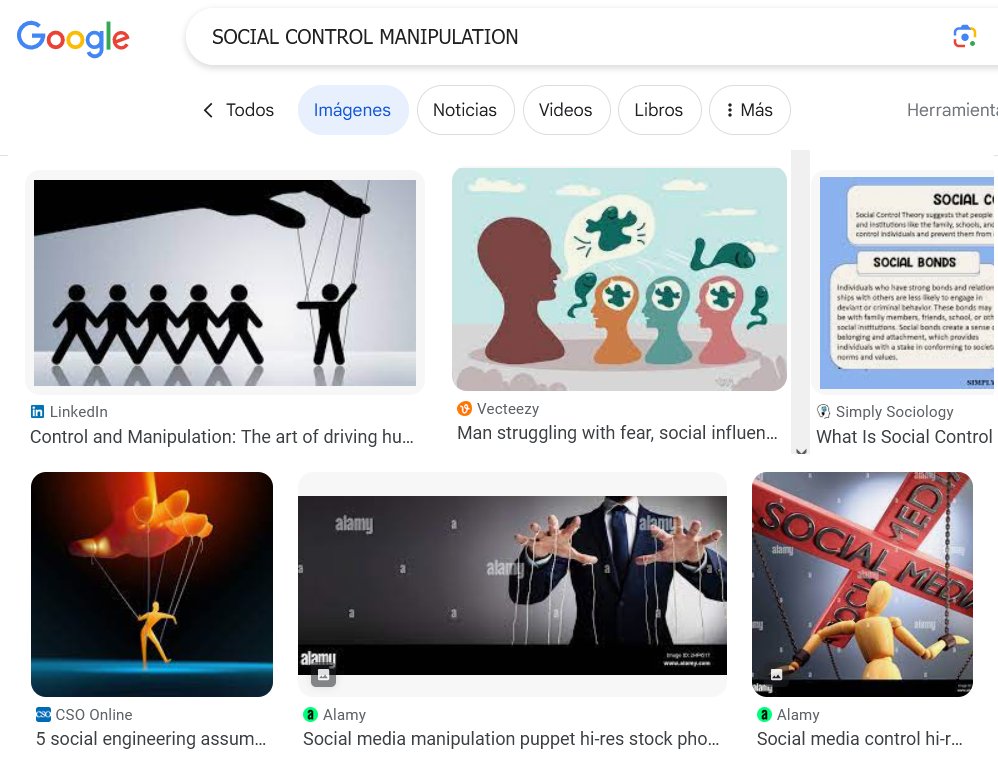Open 'Control and Manipulation' LinkedIn link
Viewport: 998px width, 770px height.
pyautogui.click(x=222, y=437)
